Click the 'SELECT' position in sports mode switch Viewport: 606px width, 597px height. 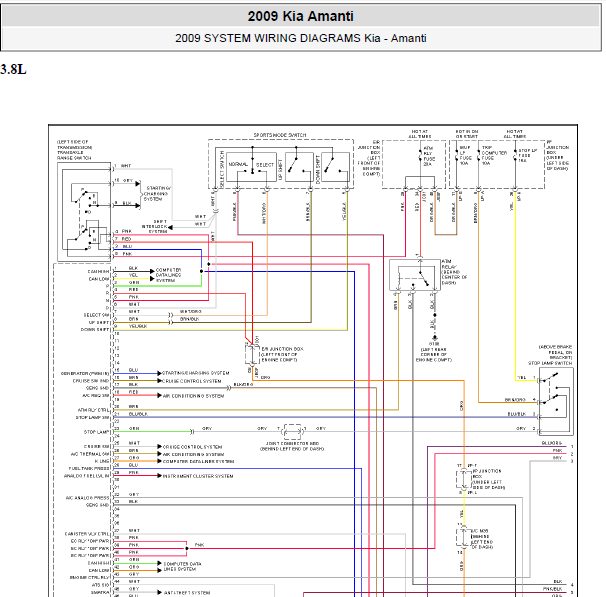(265, 165)
